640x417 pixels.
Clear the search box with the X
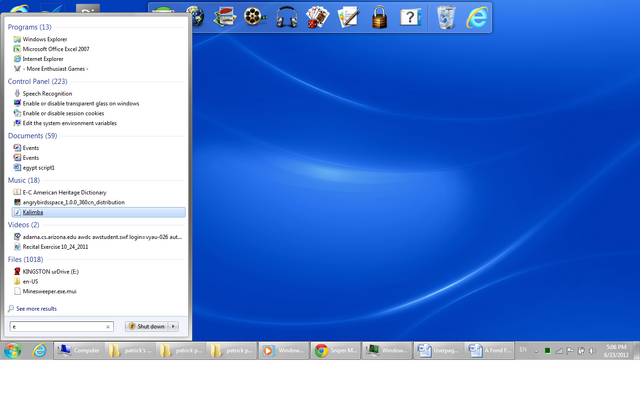coord(108,326)
